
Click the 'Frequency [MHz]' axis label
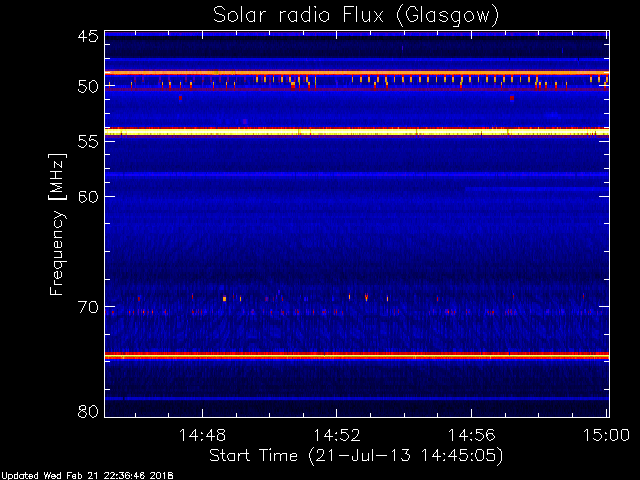[57, 224]
